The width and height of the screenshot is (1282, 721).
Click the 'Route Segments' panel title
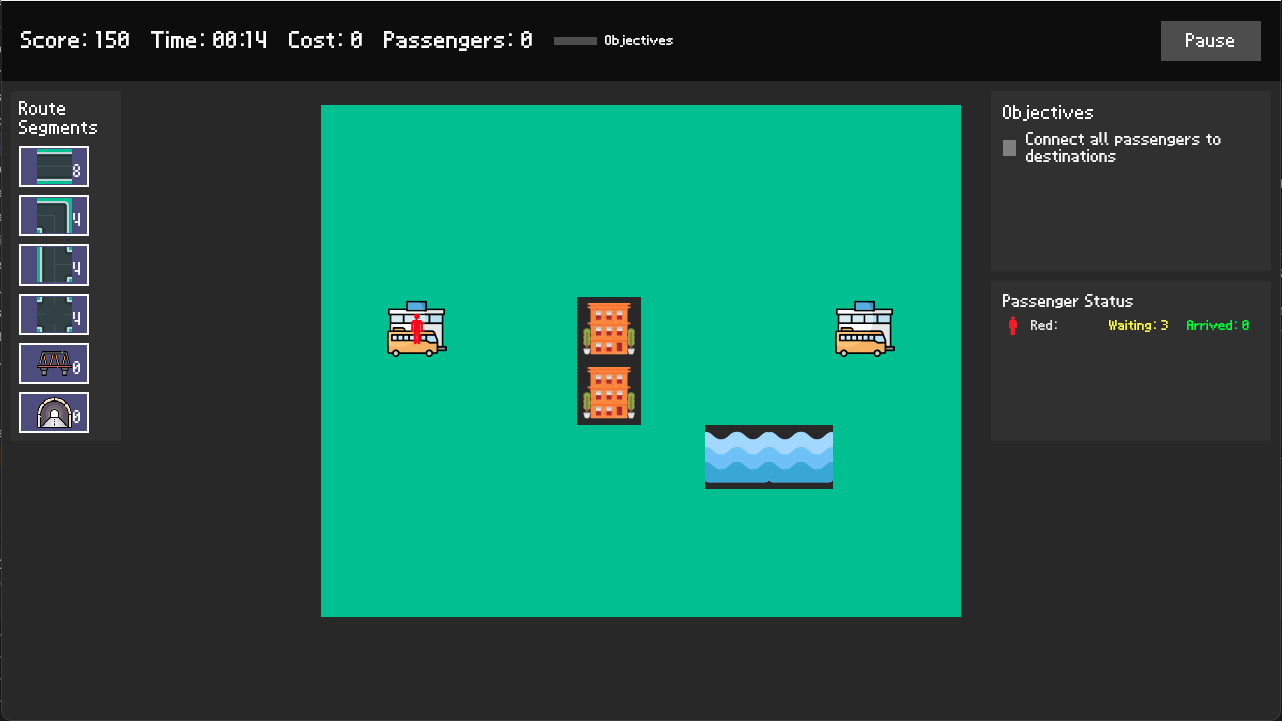[x=58, y=118]
